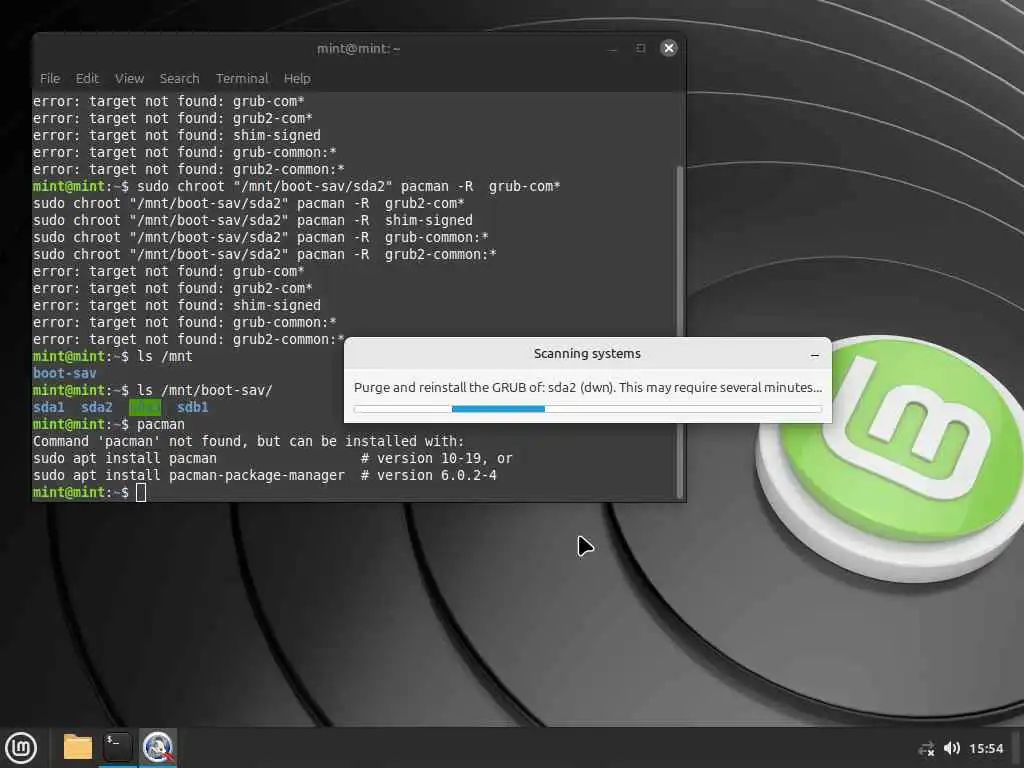The width and height of the screenshot is (1024, 768).
Task: Click the terminal vertical scrollbar
Action: (x=680, y=332)
